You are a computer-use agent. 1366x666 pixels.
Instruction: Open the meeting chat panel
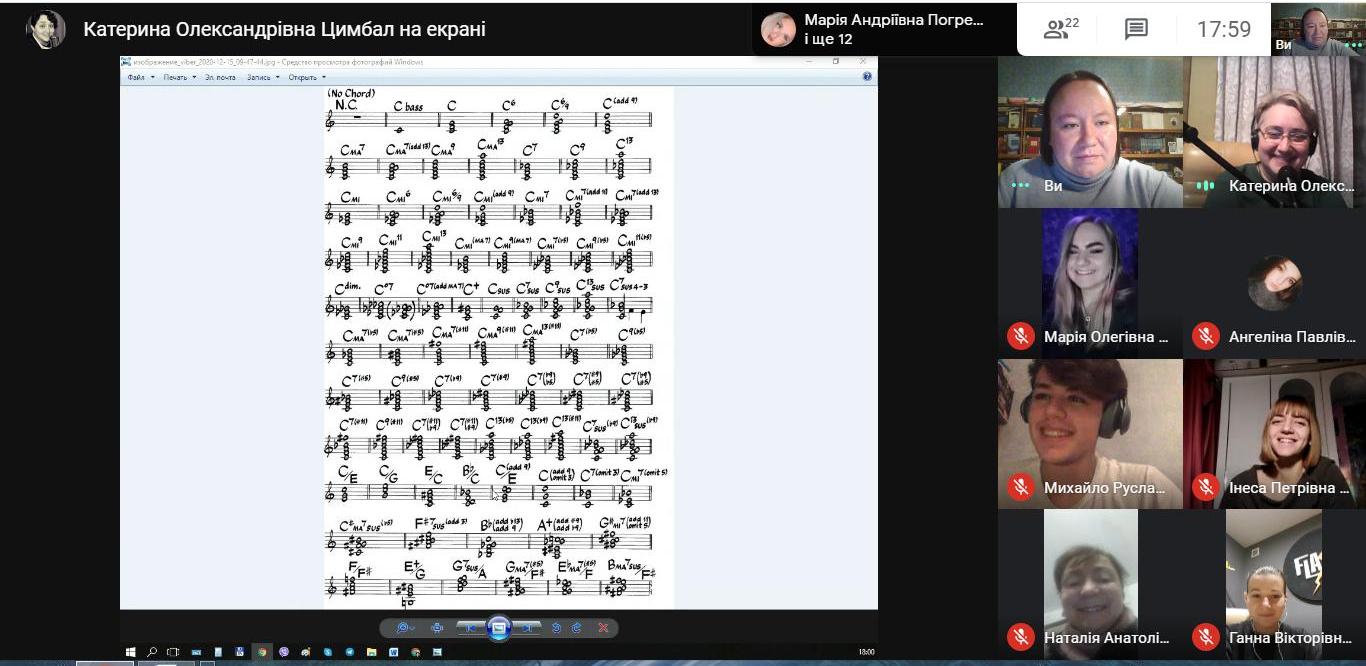[1136, 29]
